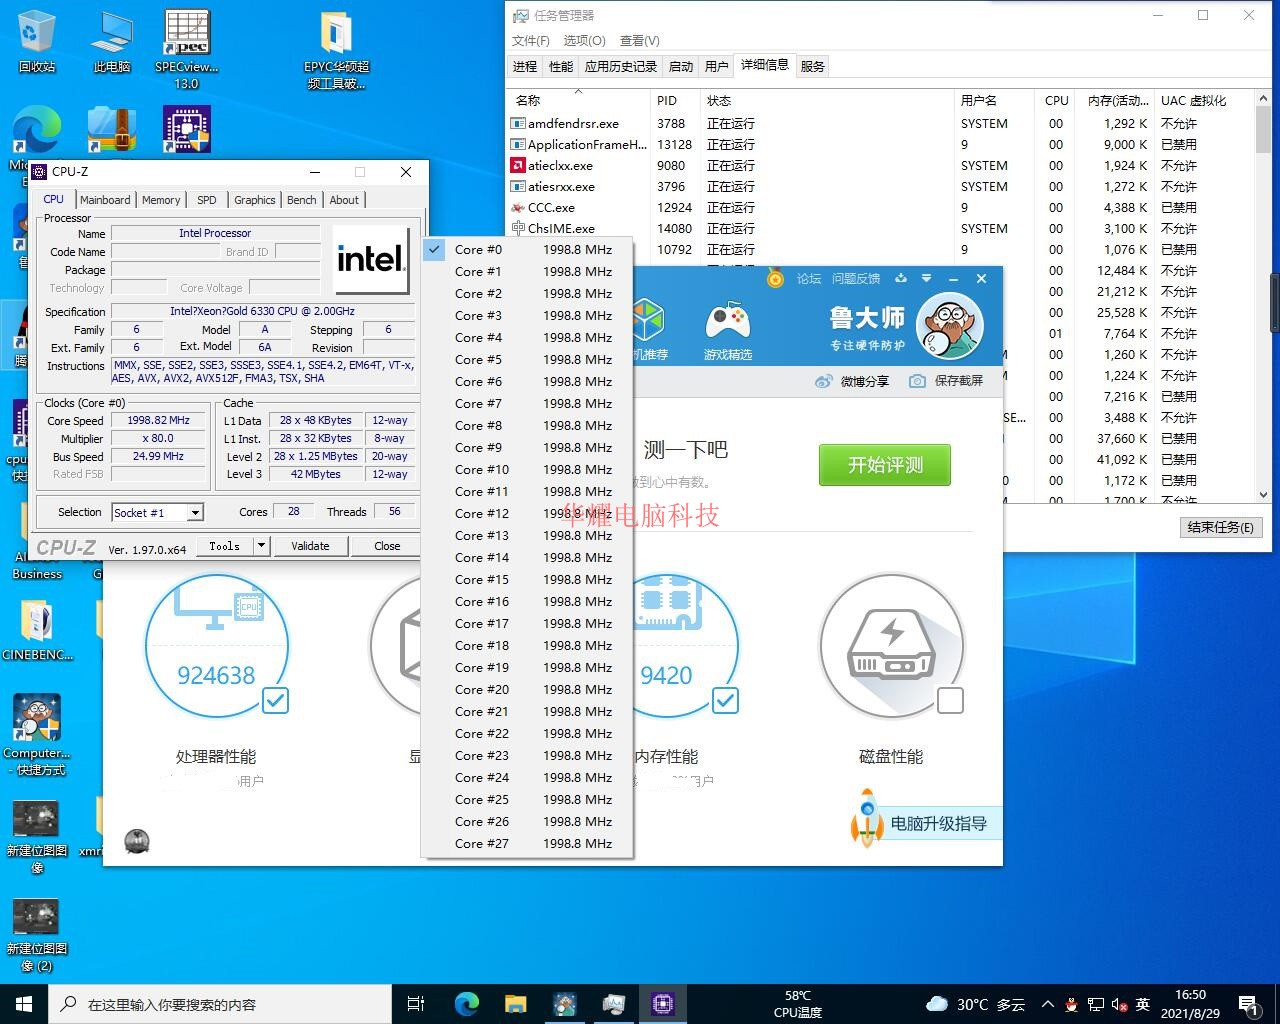Select Core #27 in the core clock menu
Viewport: 1280px width, 1024px height.
pyautogui.click(x=527, y=844)
